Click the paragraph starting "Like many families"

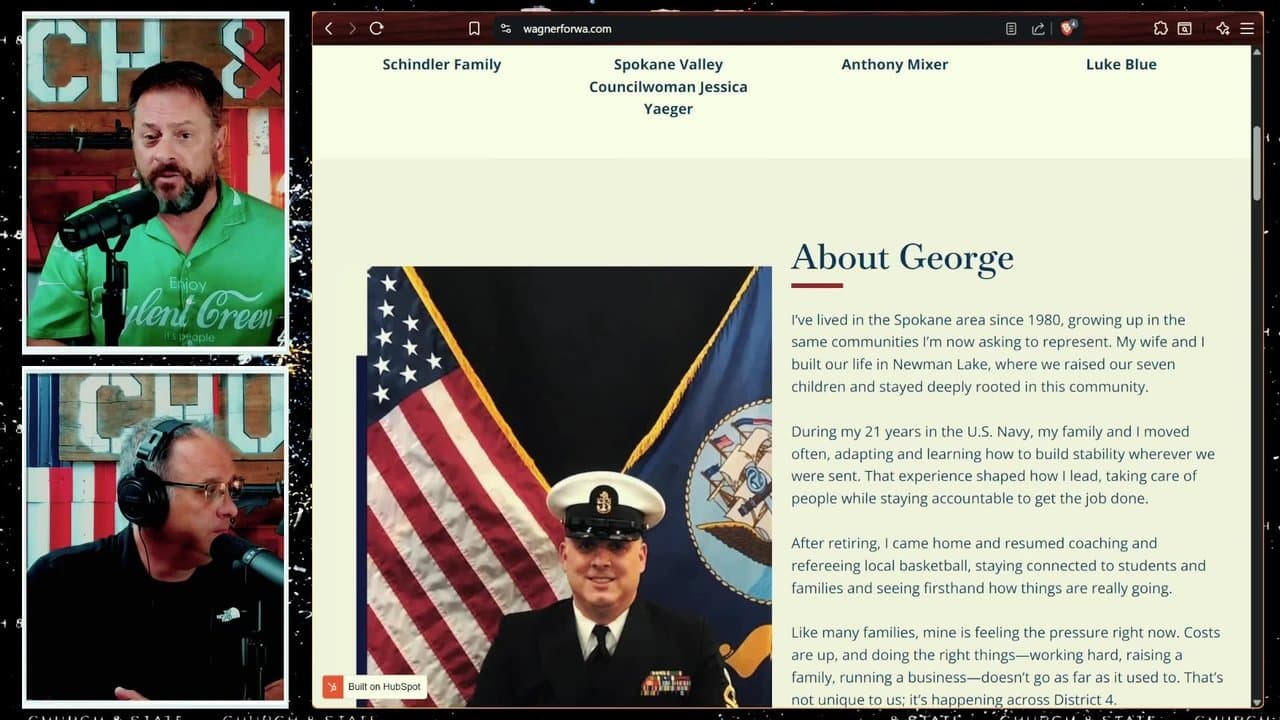point(1007,666)
